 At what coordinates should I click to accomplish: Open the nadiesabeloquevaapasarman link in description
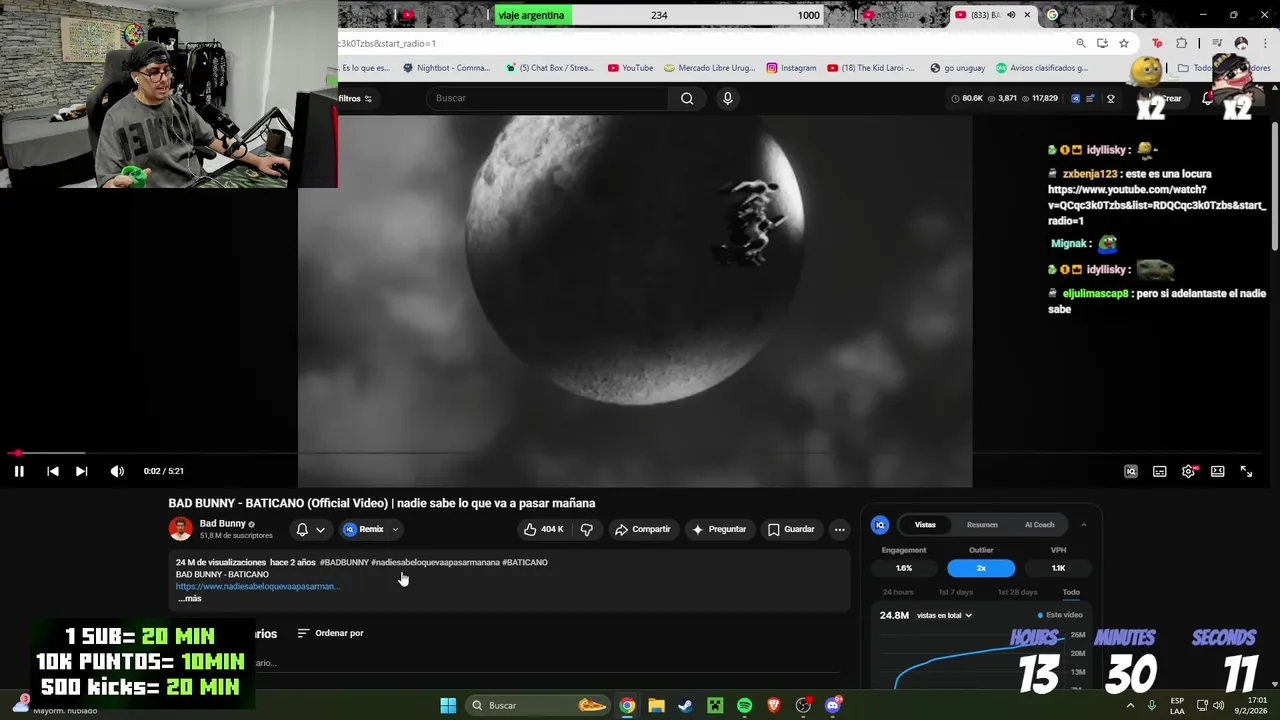pos(258,586)
